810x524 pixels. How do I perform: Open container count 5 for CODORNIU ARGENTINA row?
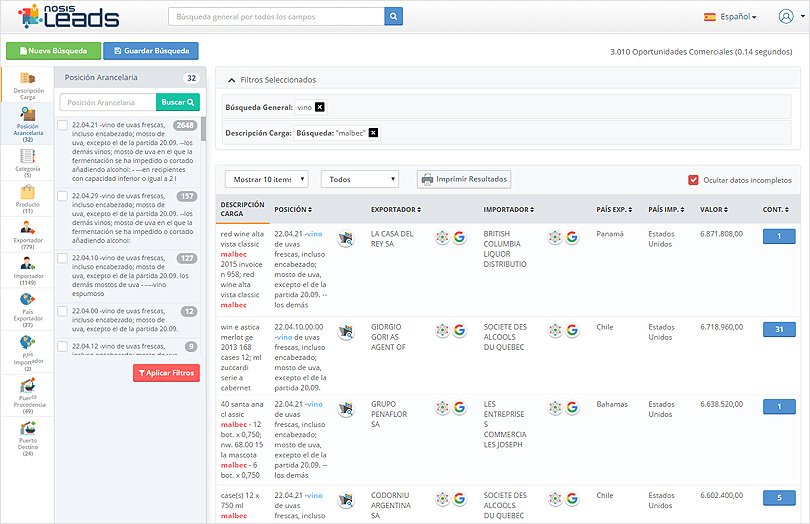coord(779,498)
